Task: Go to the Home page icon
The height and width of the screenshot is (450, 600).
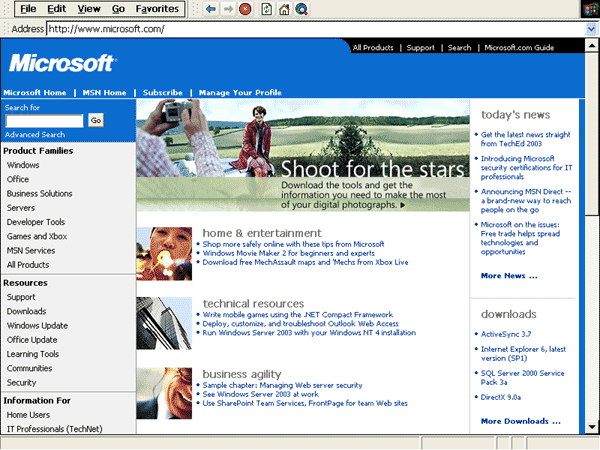Action: [284, 9]
